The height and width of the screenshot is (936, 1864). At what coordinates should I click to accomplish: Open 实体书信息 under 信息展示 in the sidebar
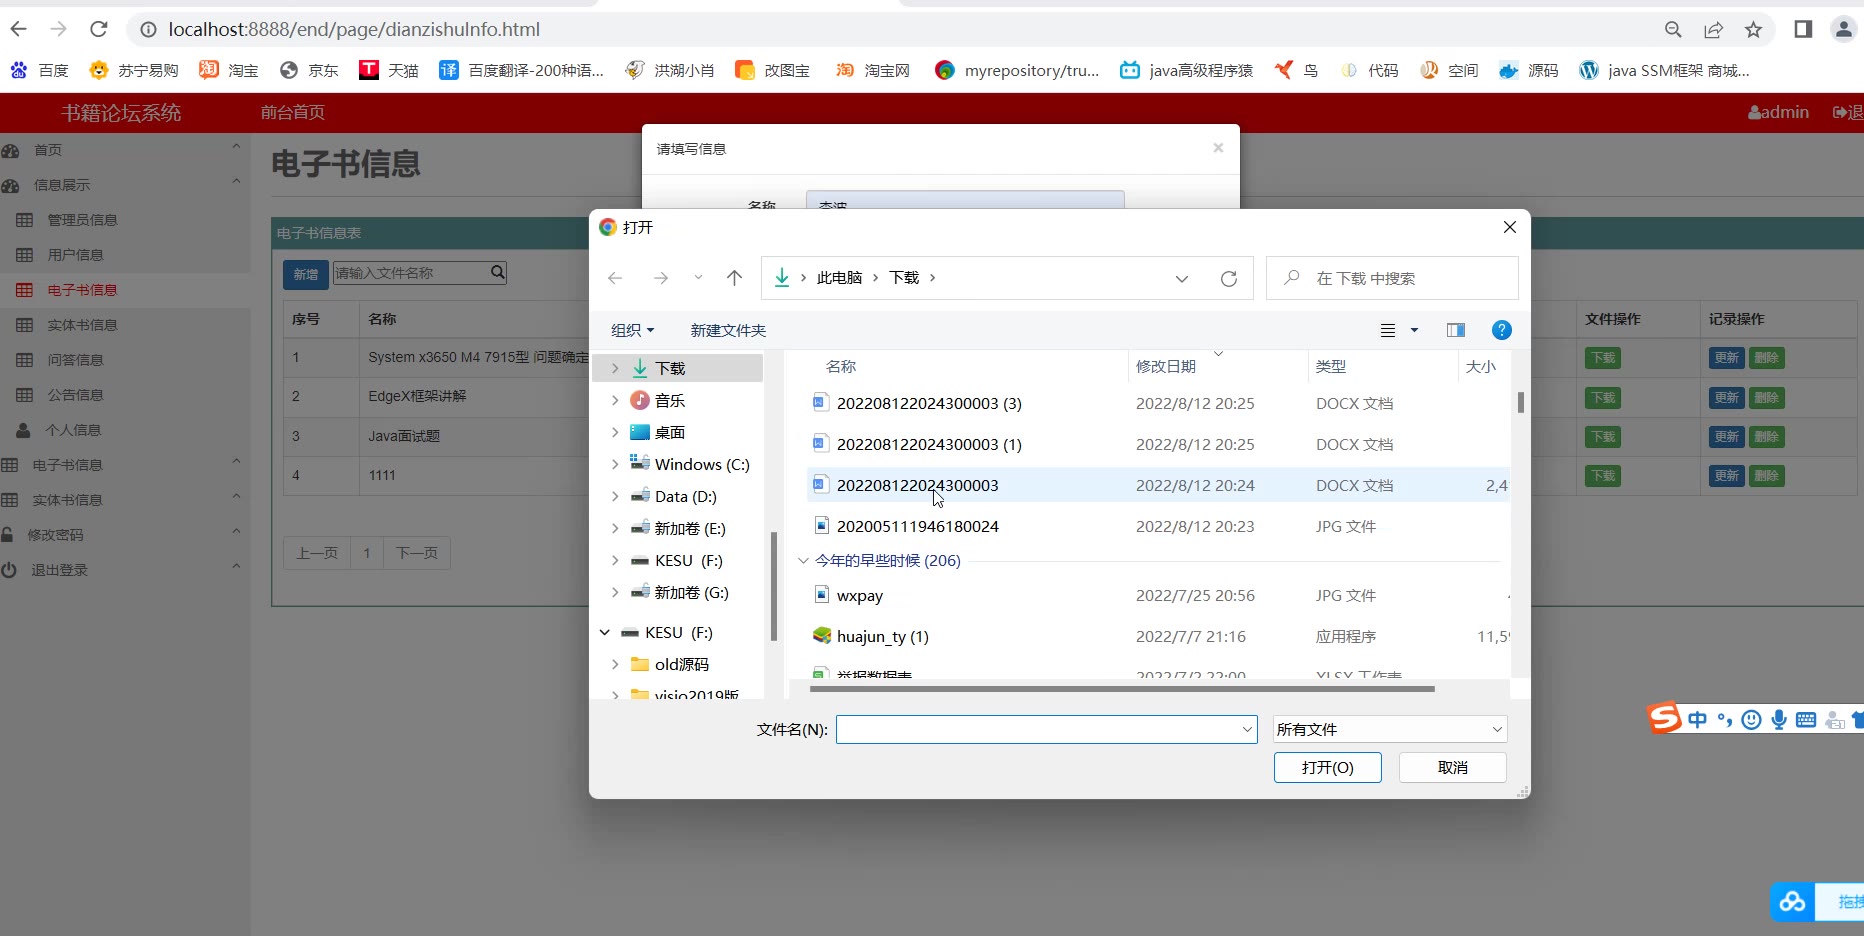pyautogui.click(x=82, y=325)
